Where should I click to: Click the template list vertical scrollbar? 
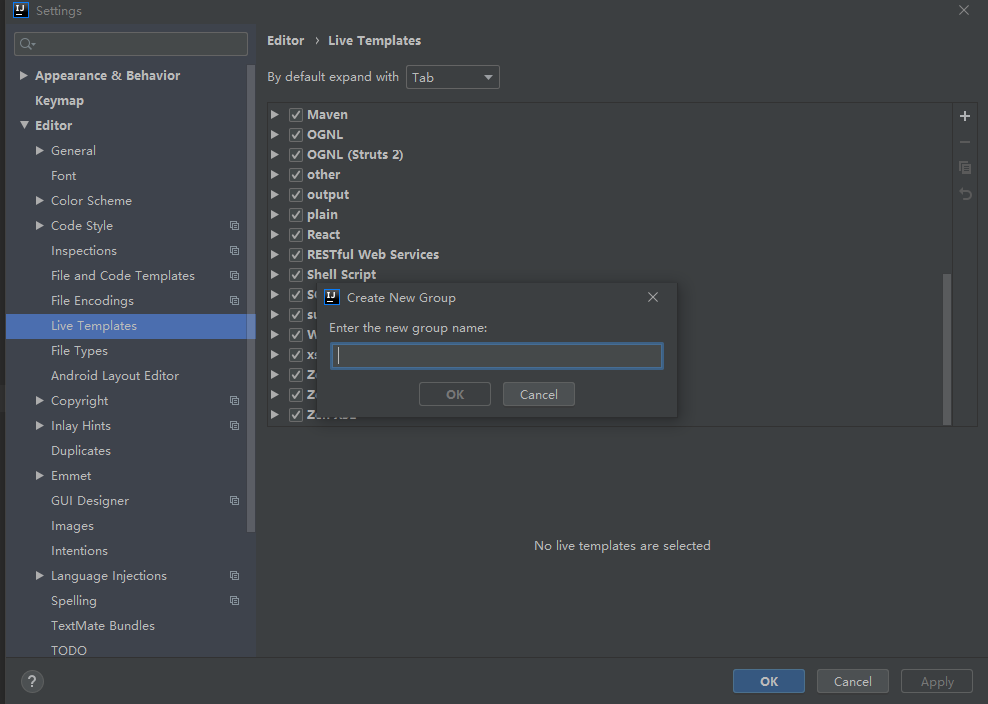947,348
